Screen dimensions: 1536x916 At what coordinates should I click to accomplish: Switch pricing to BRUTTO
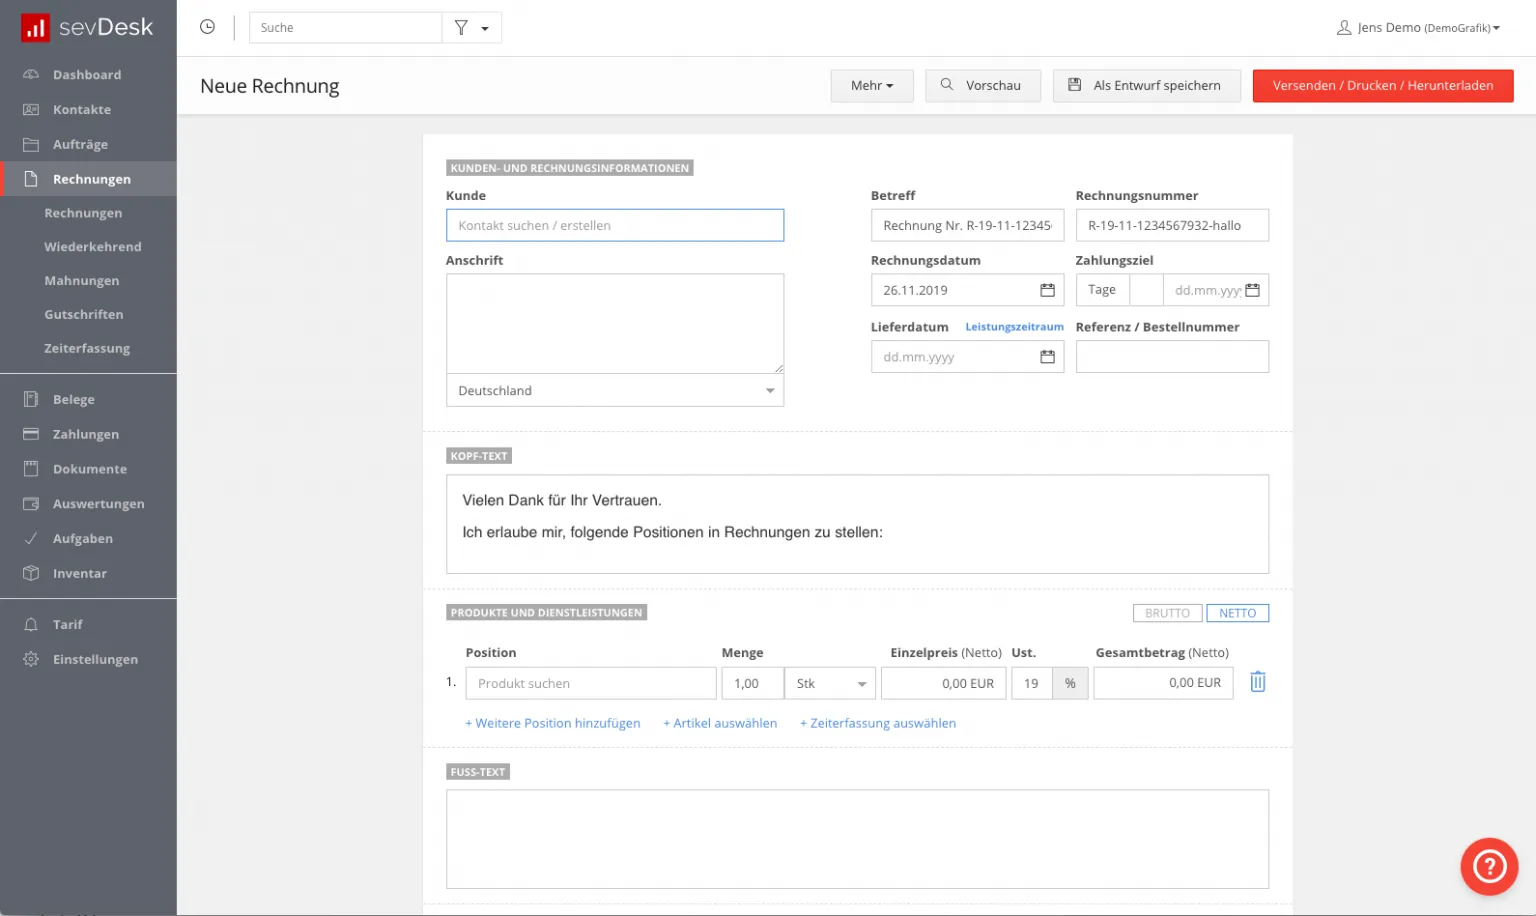[x=1167, y=613]
